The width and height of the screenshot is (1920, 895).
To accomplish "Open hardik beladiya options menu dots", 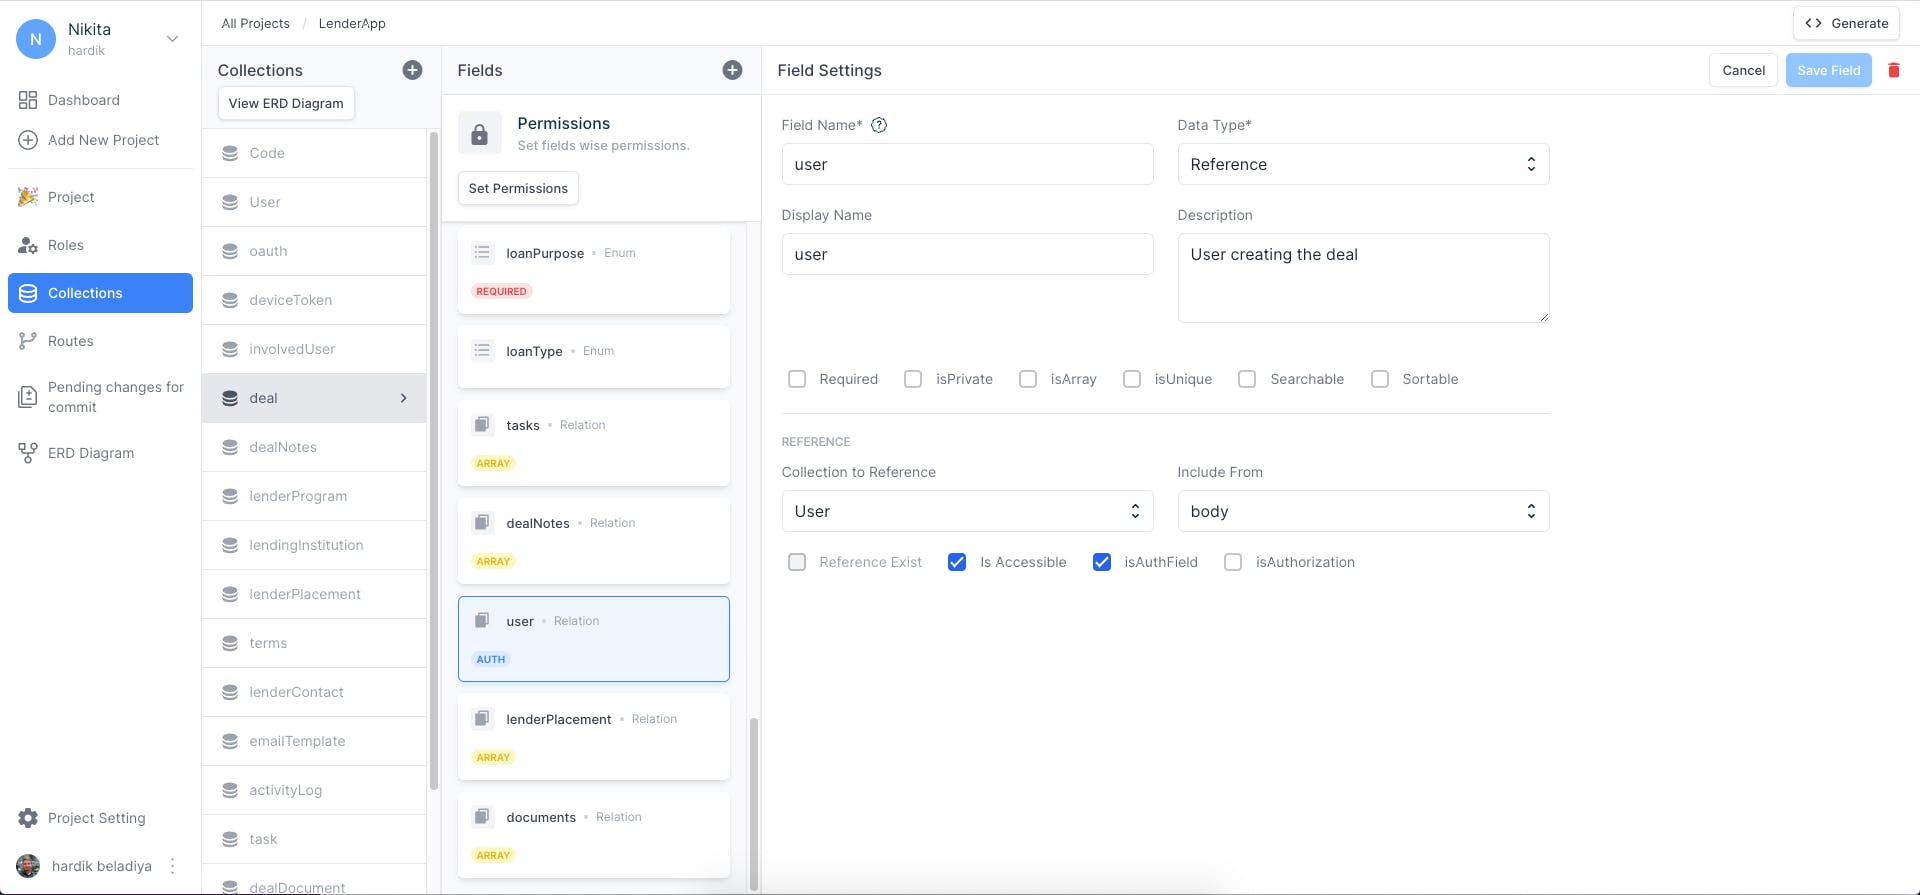I will [x=172, y=866].
